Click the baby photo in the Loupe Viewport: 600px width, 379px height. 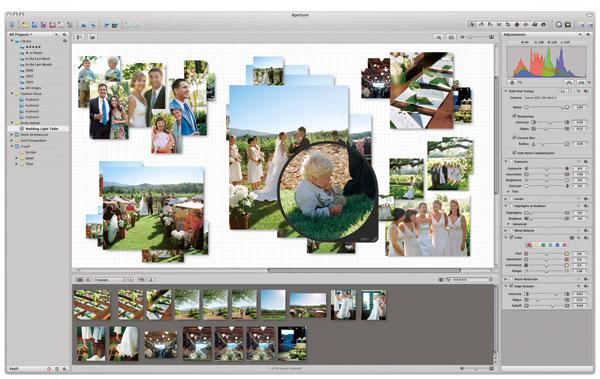(328, 192)
